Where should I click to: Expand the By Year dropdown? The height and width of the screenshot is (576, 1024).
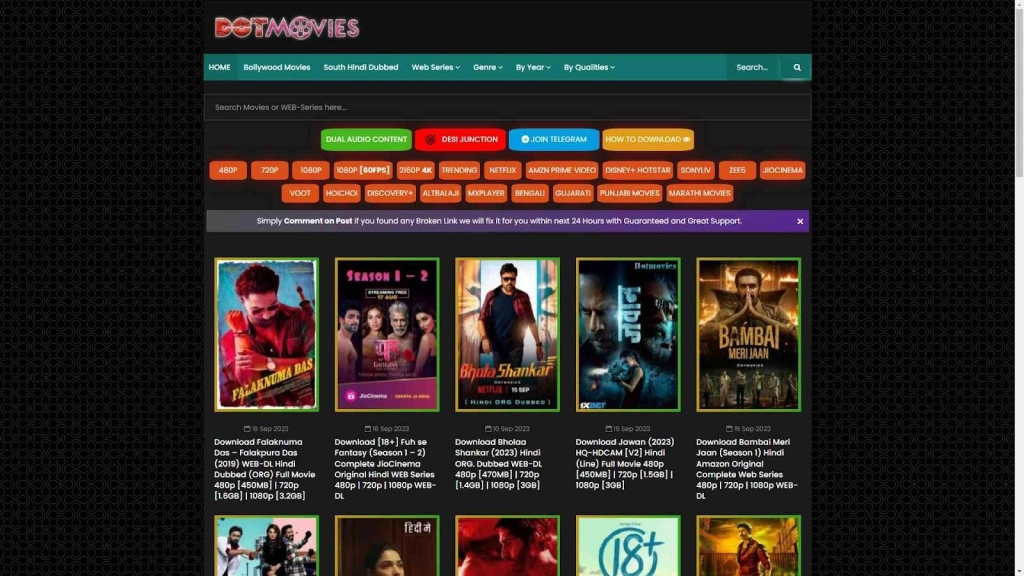(531, 67)
